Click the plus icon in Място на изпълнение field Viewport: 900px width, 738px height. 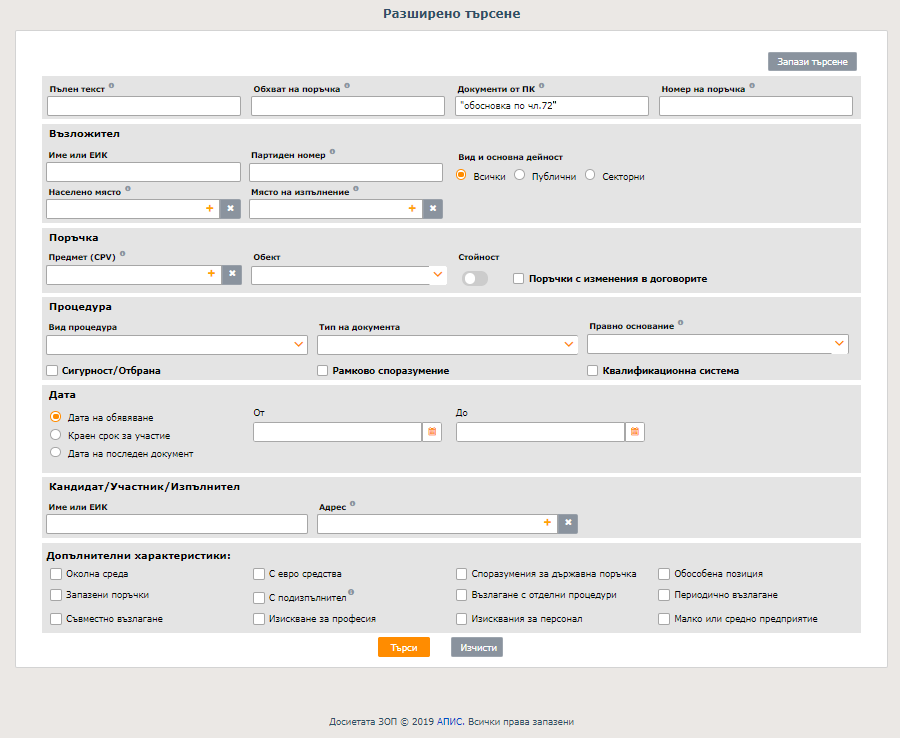tap(412, 208)
